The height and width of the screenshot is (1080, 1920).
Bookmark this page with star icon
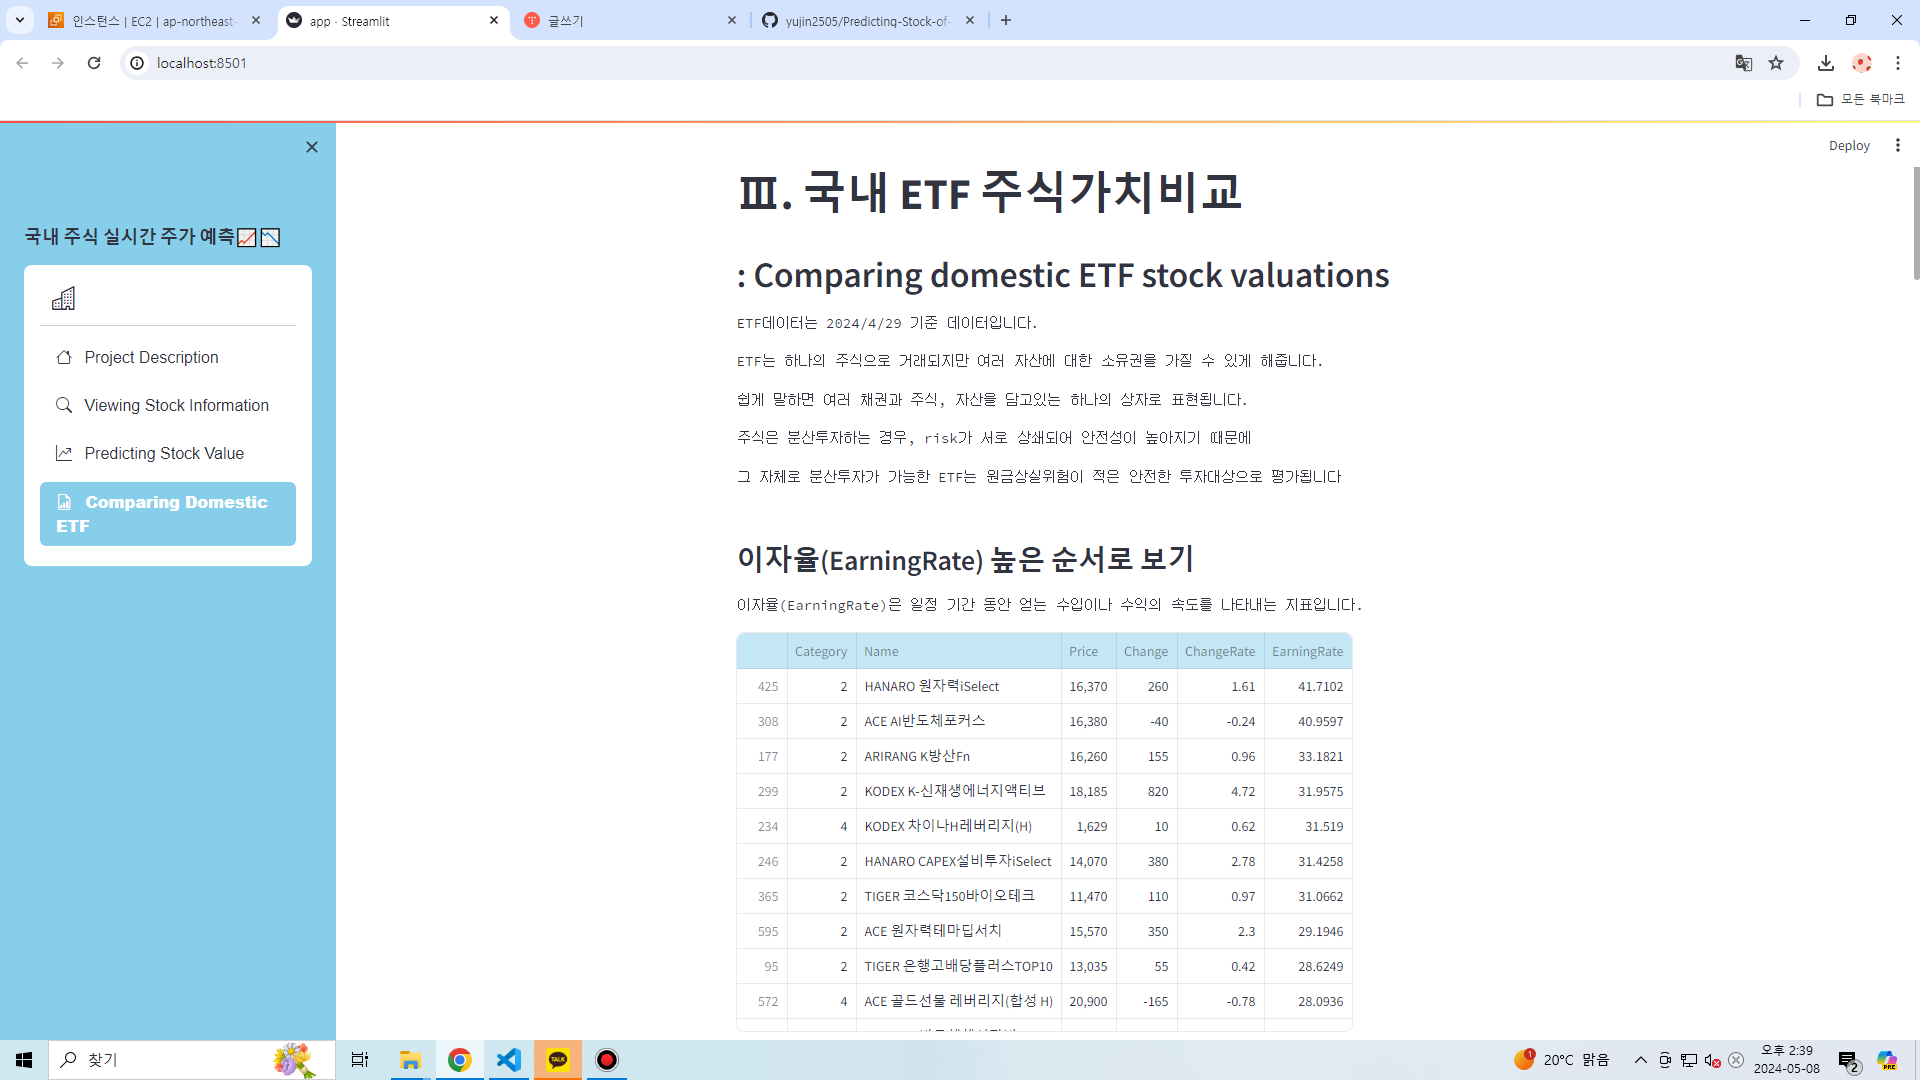(x=1776, y=63)
